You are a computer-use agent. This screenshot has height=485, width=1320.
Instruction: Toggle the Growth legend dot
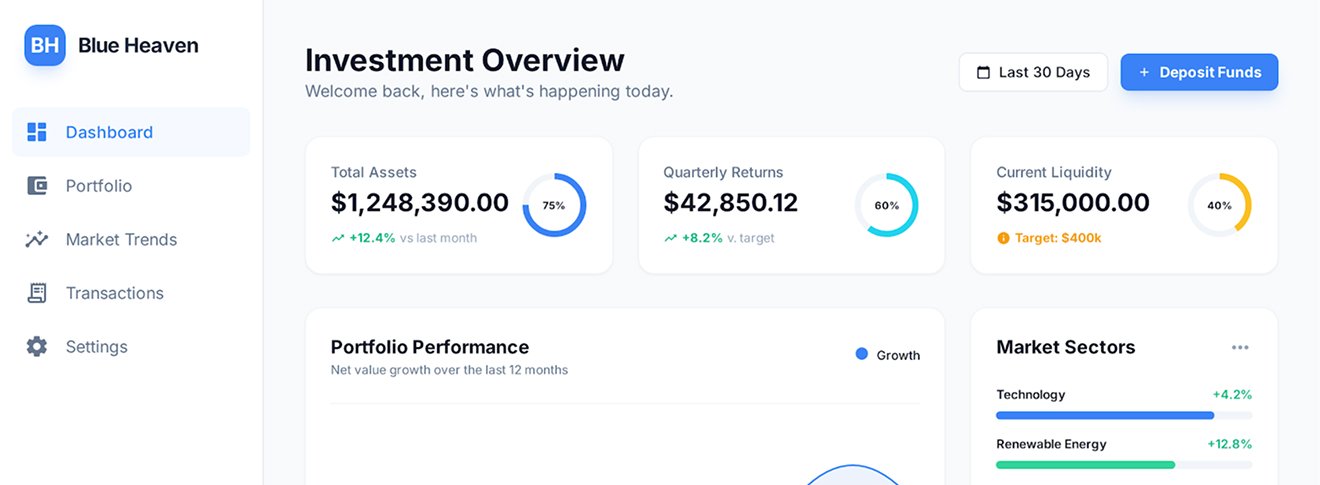tap(862, 354)
